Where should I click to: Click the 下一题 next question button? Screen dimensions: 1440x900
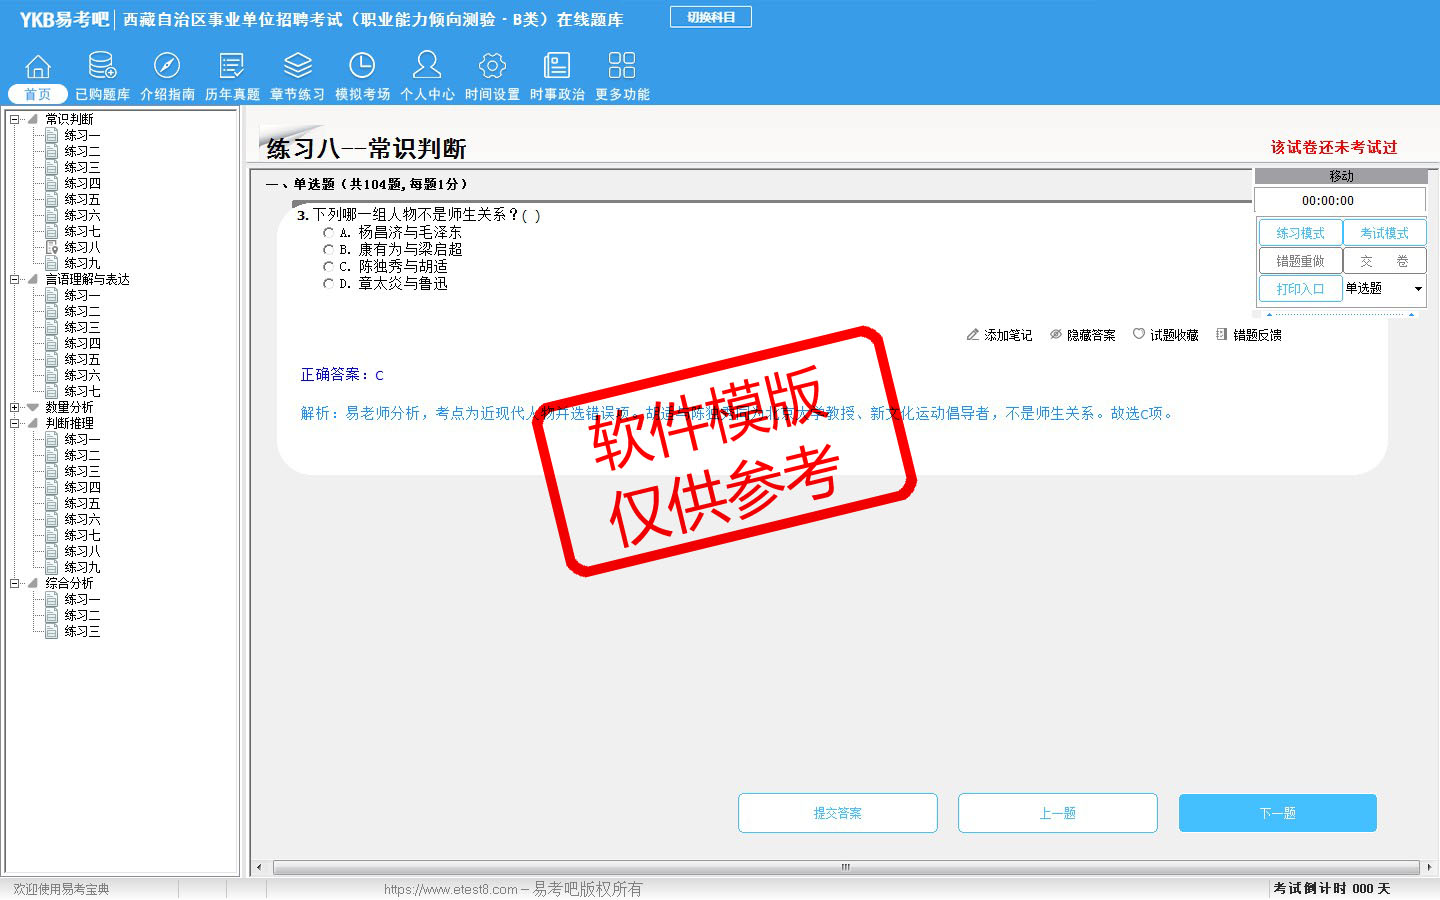point(1277,813)
